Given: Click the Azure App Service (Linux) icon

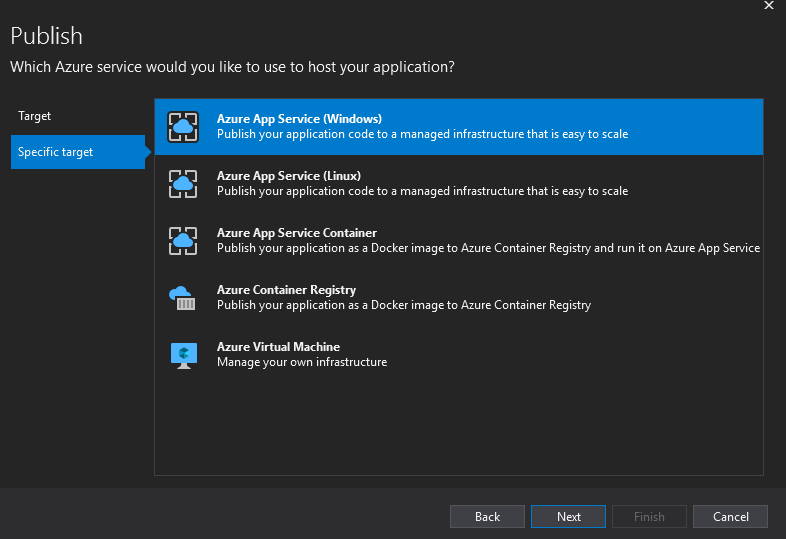Looking at the screenshot, I should tap(183, 183).
